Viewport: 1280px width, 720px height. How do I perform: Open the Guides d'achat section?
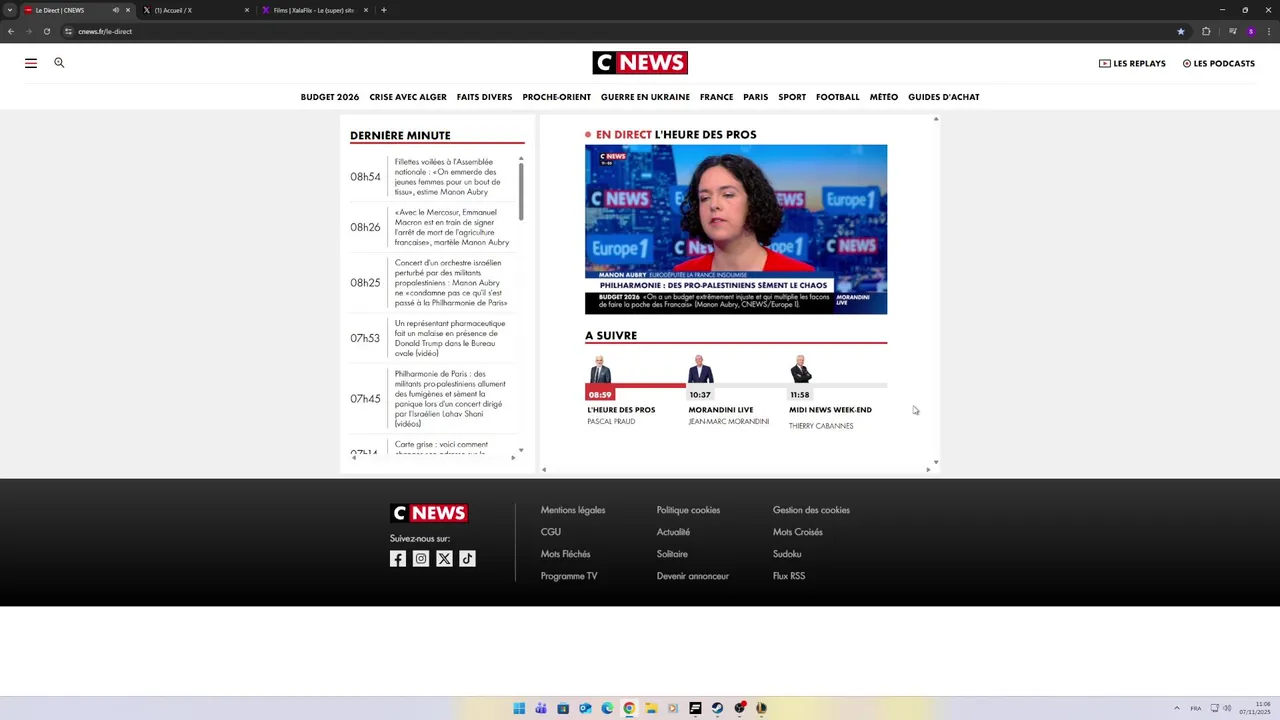943,97
